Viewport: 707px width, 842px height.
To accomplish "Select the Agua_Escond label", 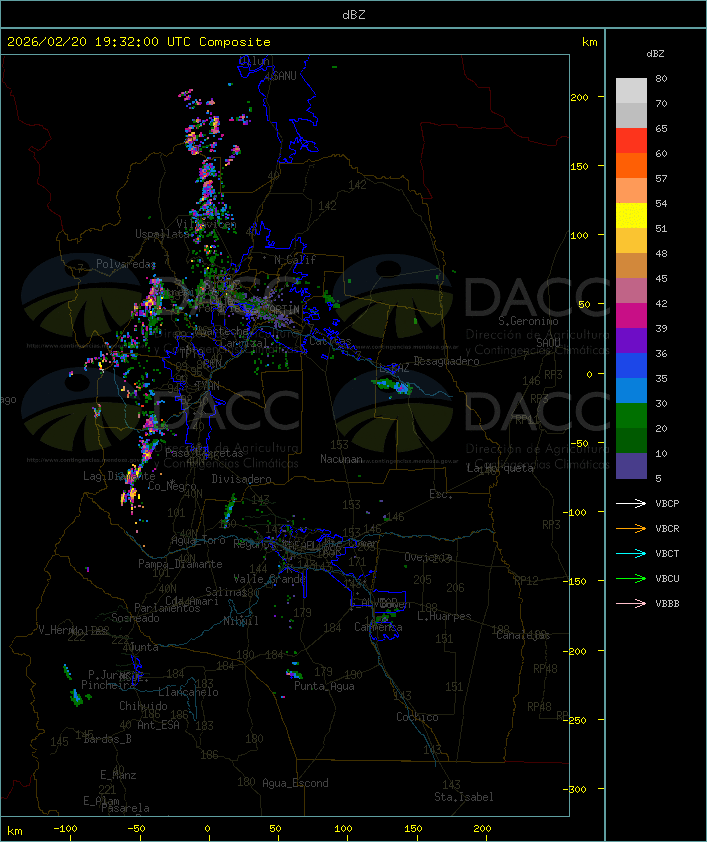I will pos(295,783).
